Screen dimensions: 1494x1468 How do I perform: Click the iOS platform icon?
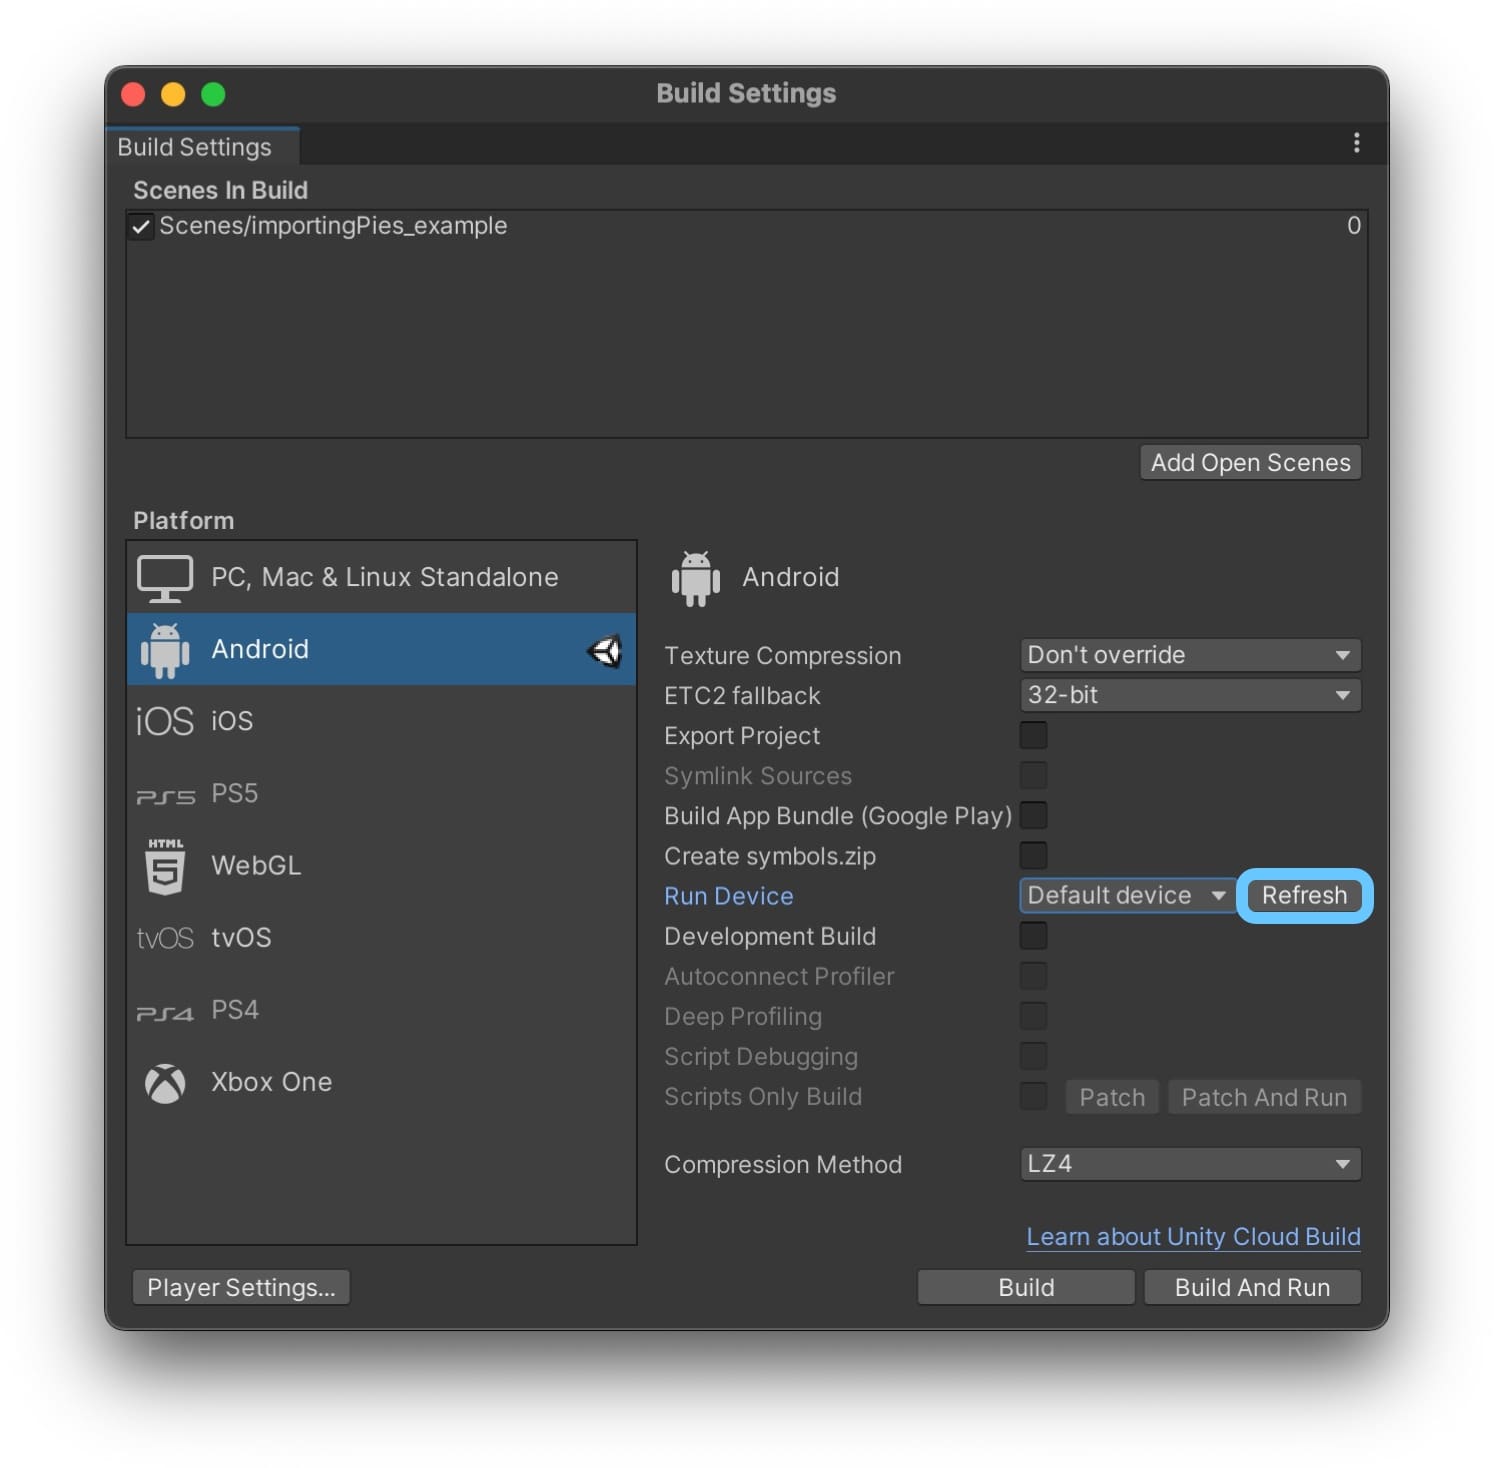[x=165, y=721]
